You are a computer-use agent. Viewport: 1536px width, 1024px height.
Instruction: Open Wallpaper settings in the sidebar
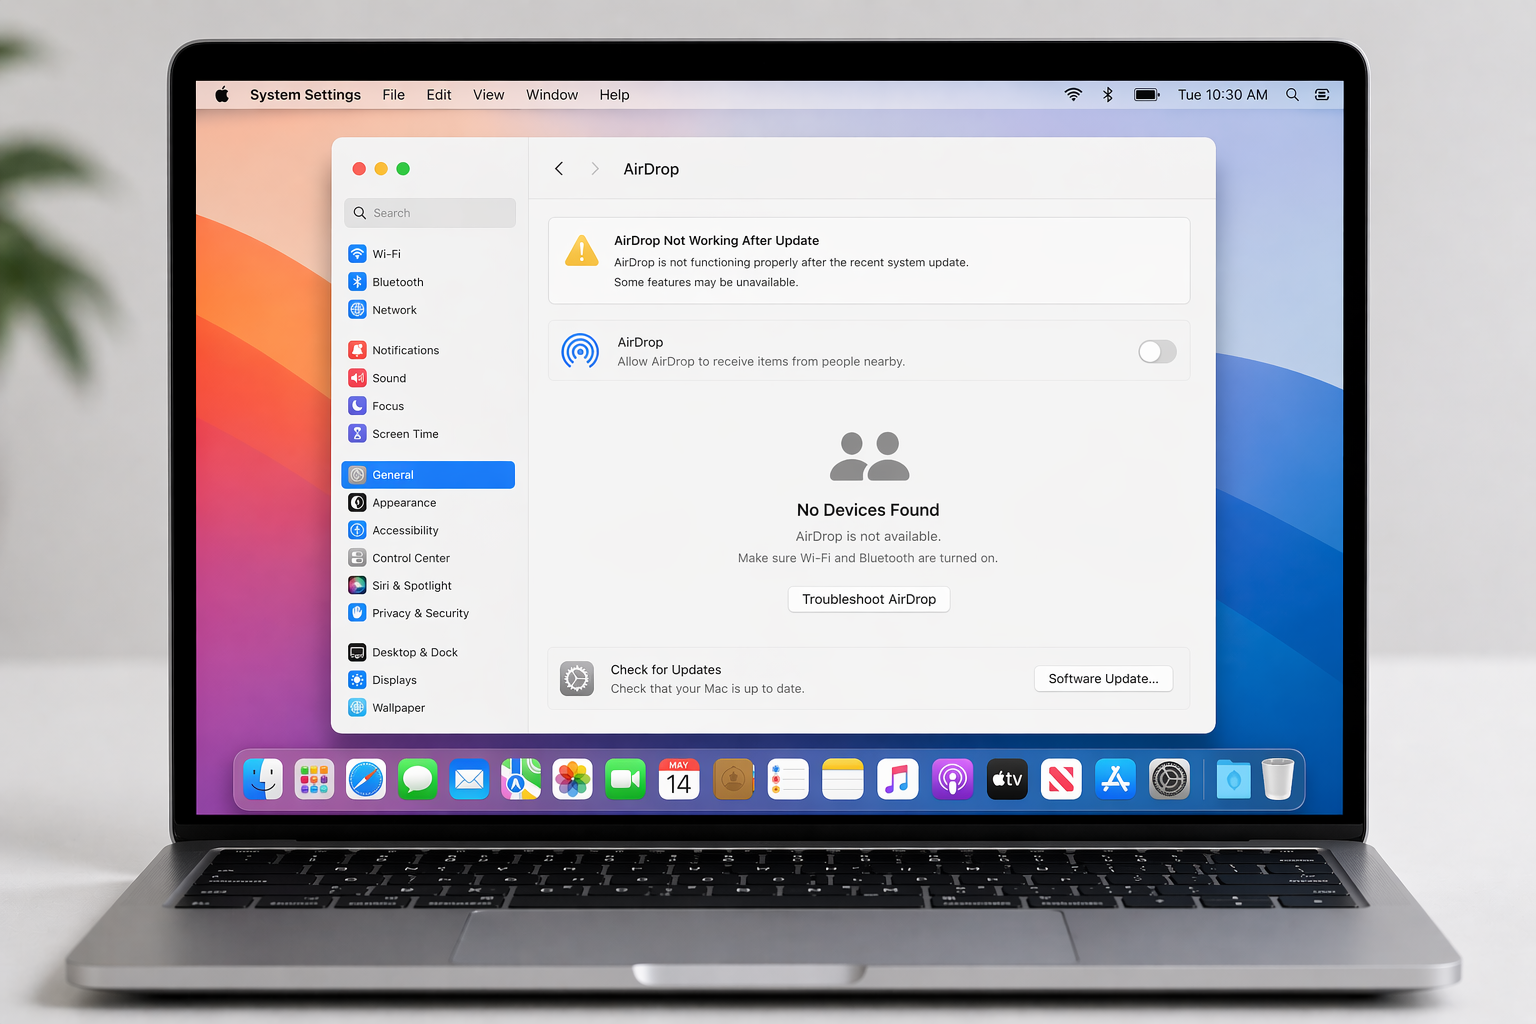coord(428,708)
